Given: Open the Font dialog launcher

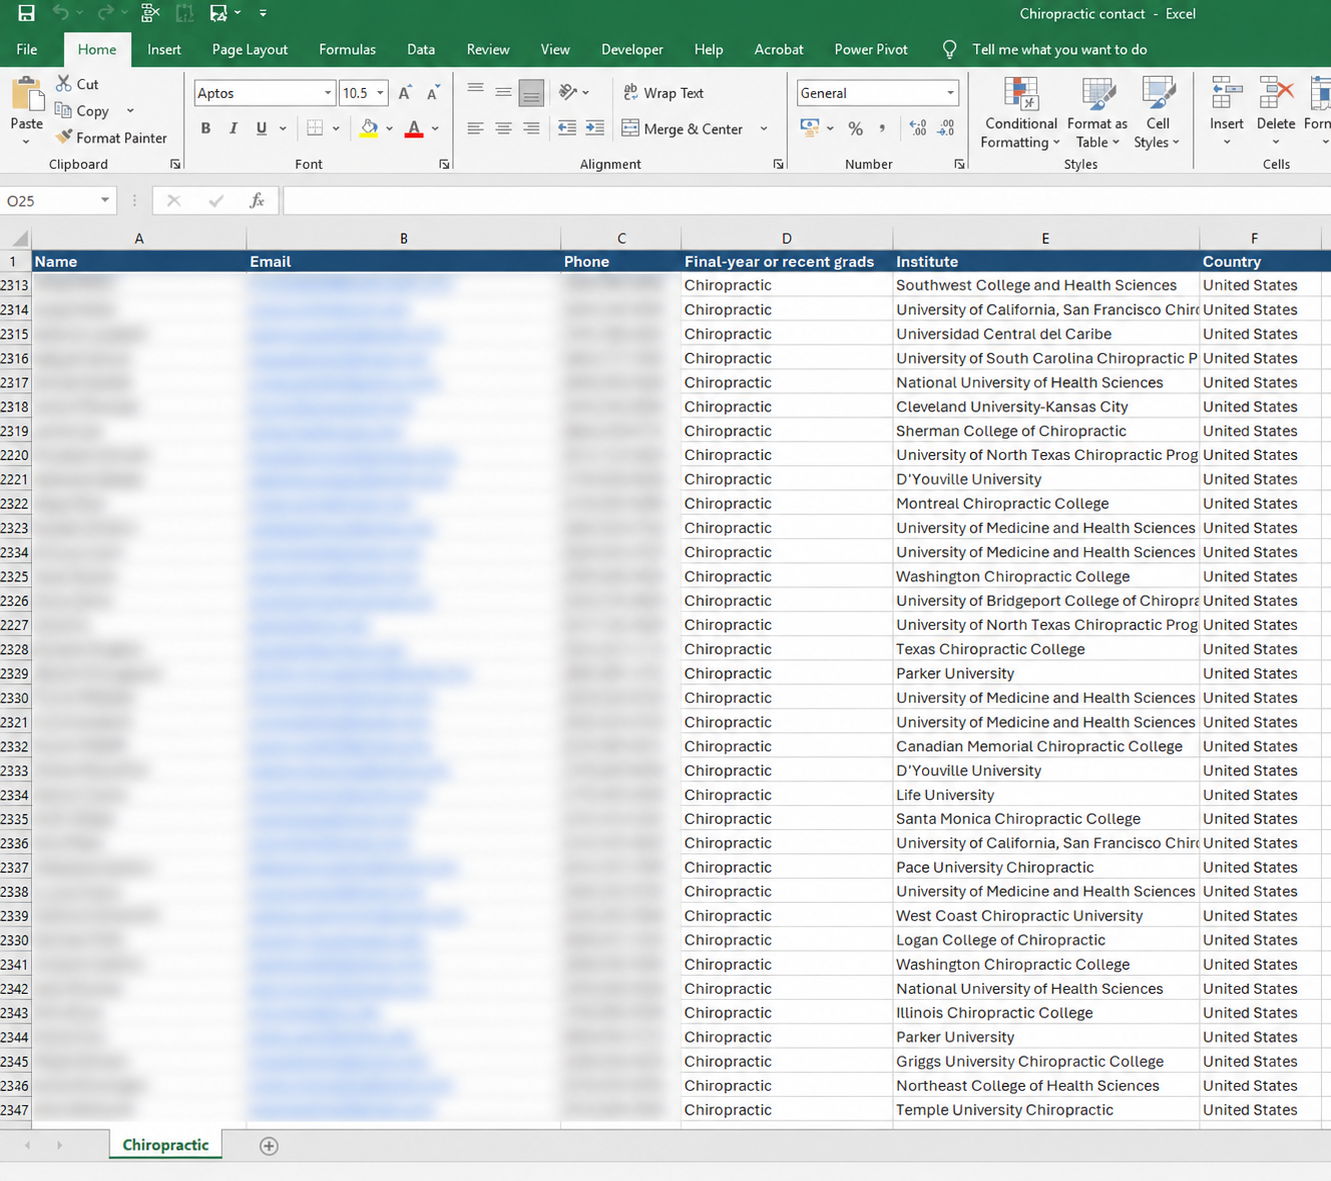Looking at the screenshot, I should tap(445, 164).
